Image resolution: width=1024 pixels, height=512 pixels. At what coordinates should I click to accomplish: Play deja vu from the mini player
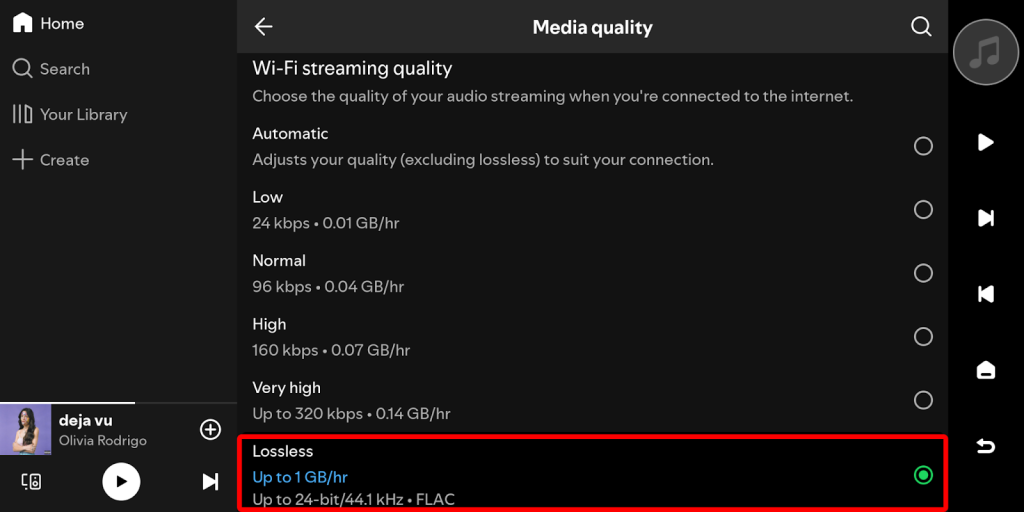point(121,482)
